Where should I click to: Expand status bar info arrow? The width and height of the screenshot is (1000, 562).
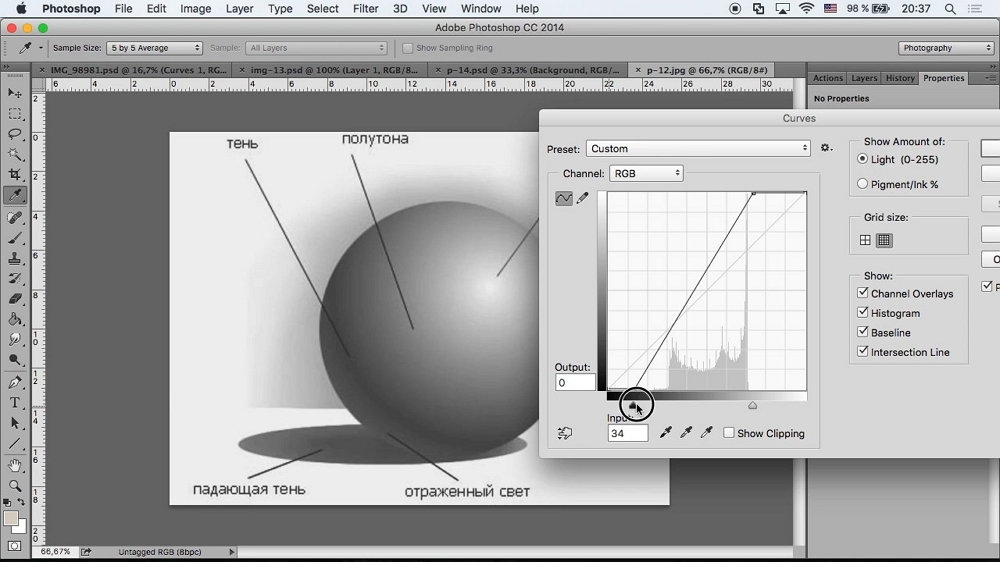pos(232,552)
